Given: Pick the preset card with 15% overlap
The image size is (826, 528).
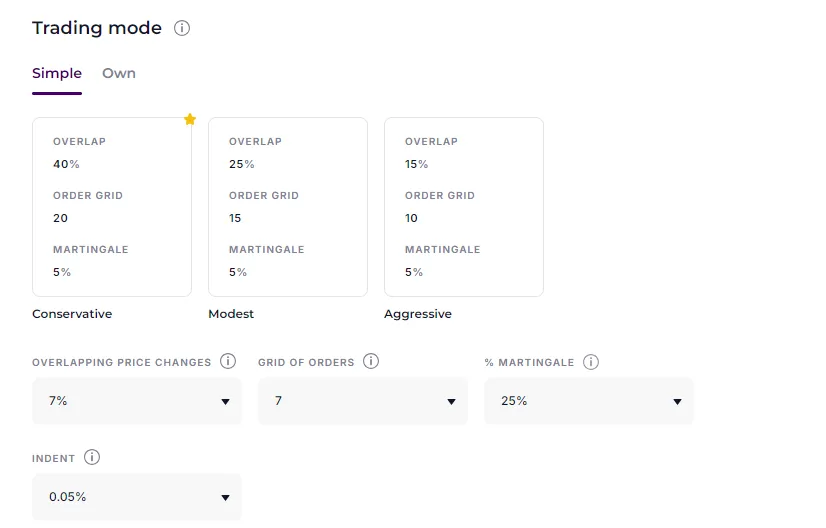Looking at the screenshot, I should pos(464,207).
